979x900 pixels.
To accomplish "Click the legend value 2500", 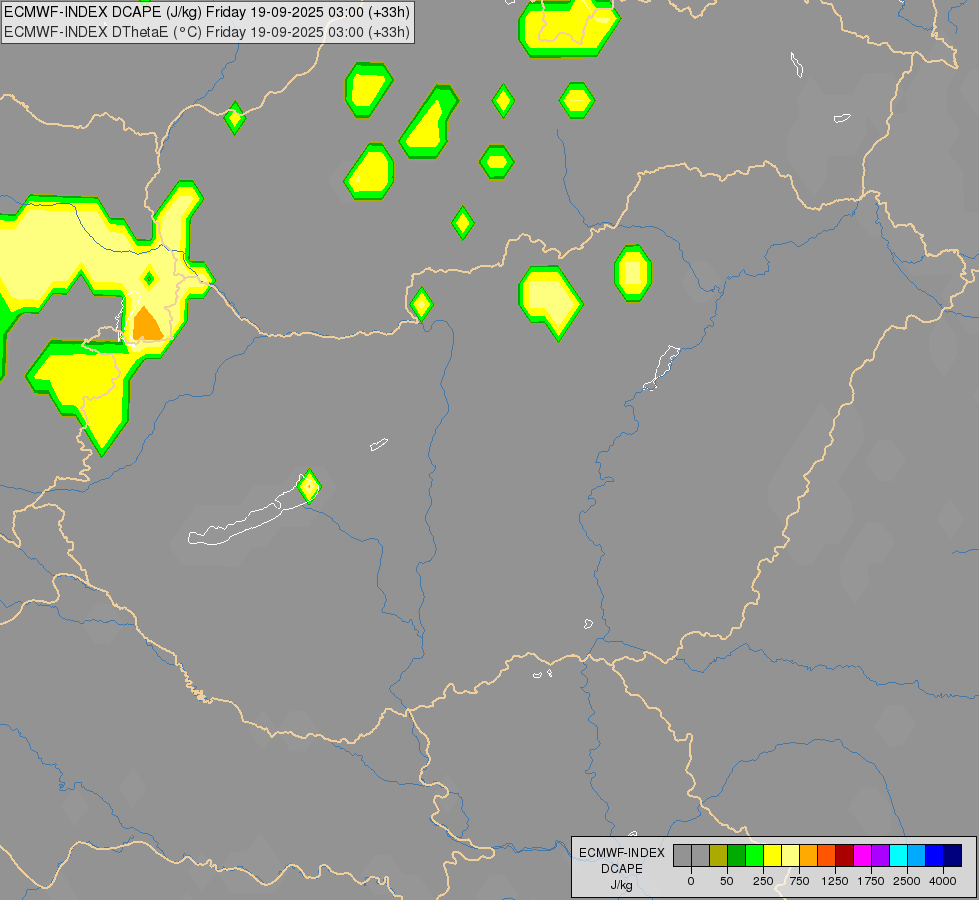I will click(907, 881).
